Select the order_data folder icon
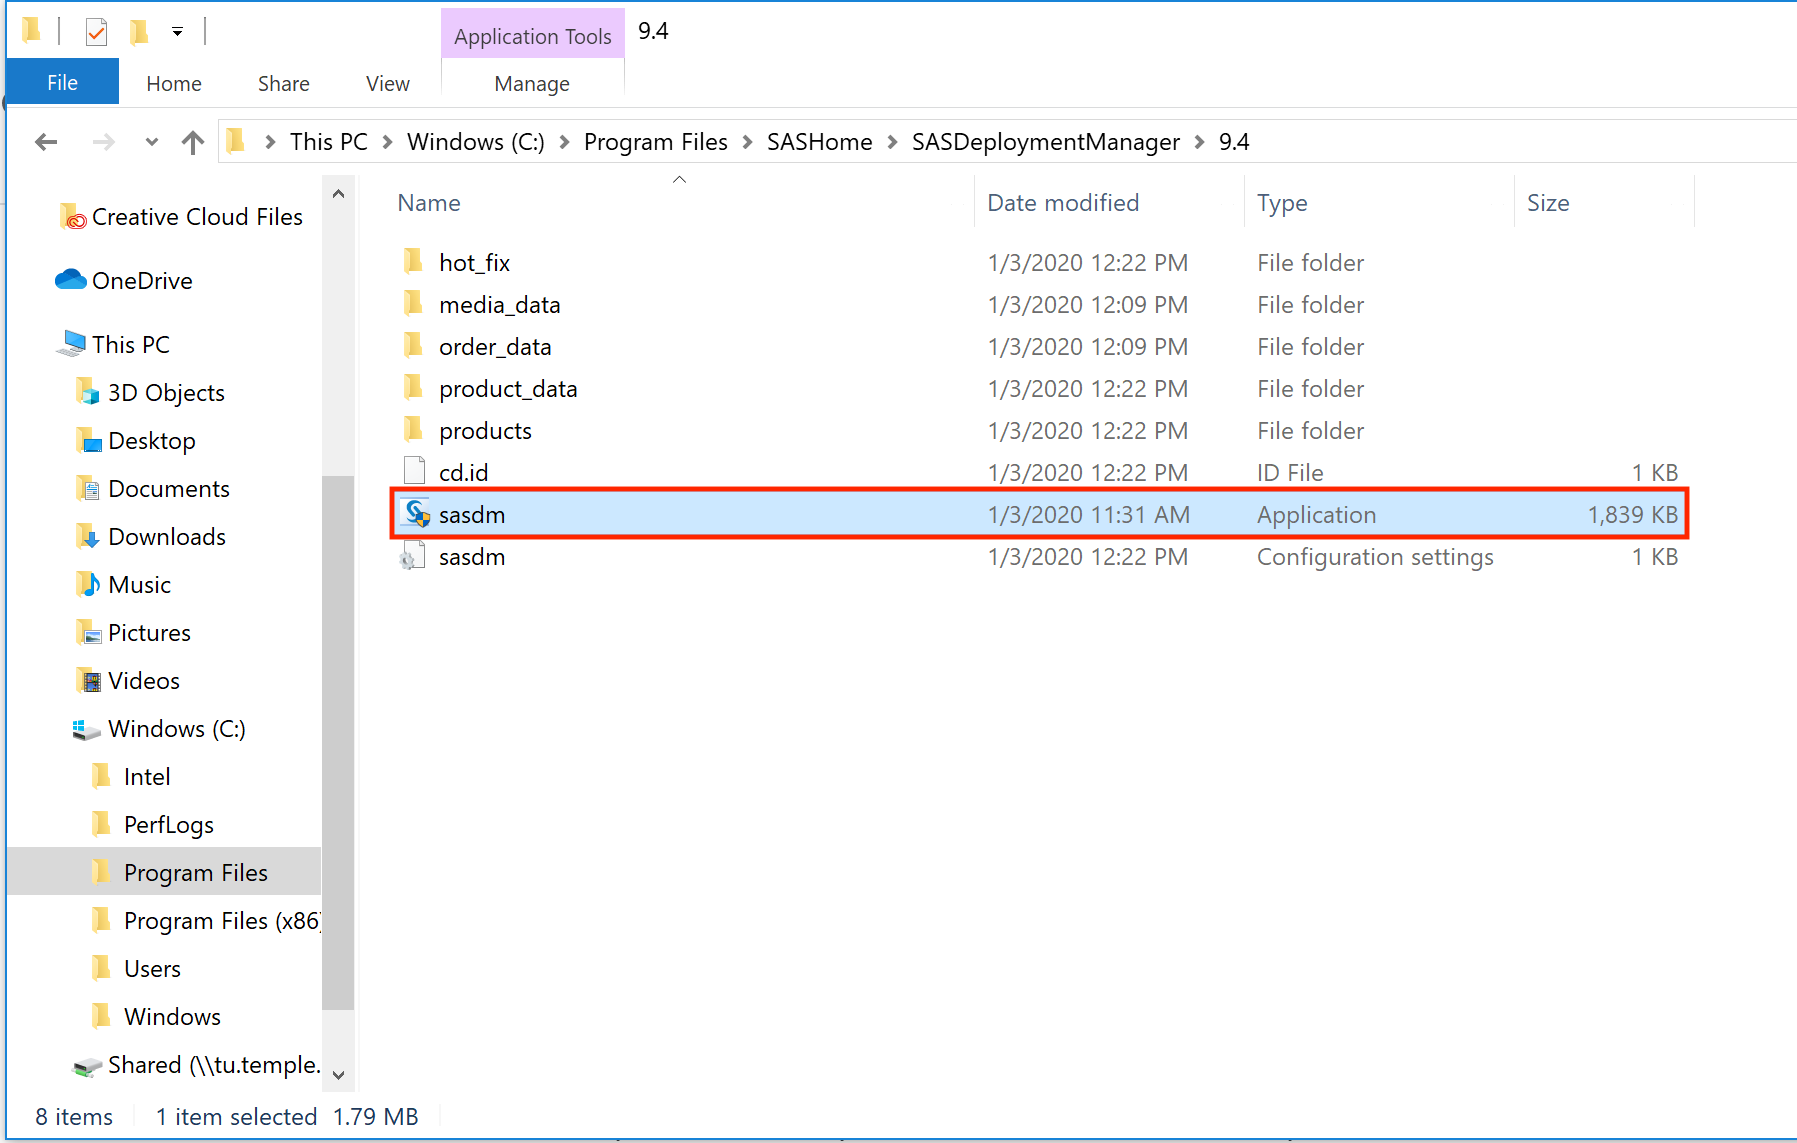1797x1143 pixels. (x=413, y=346)
